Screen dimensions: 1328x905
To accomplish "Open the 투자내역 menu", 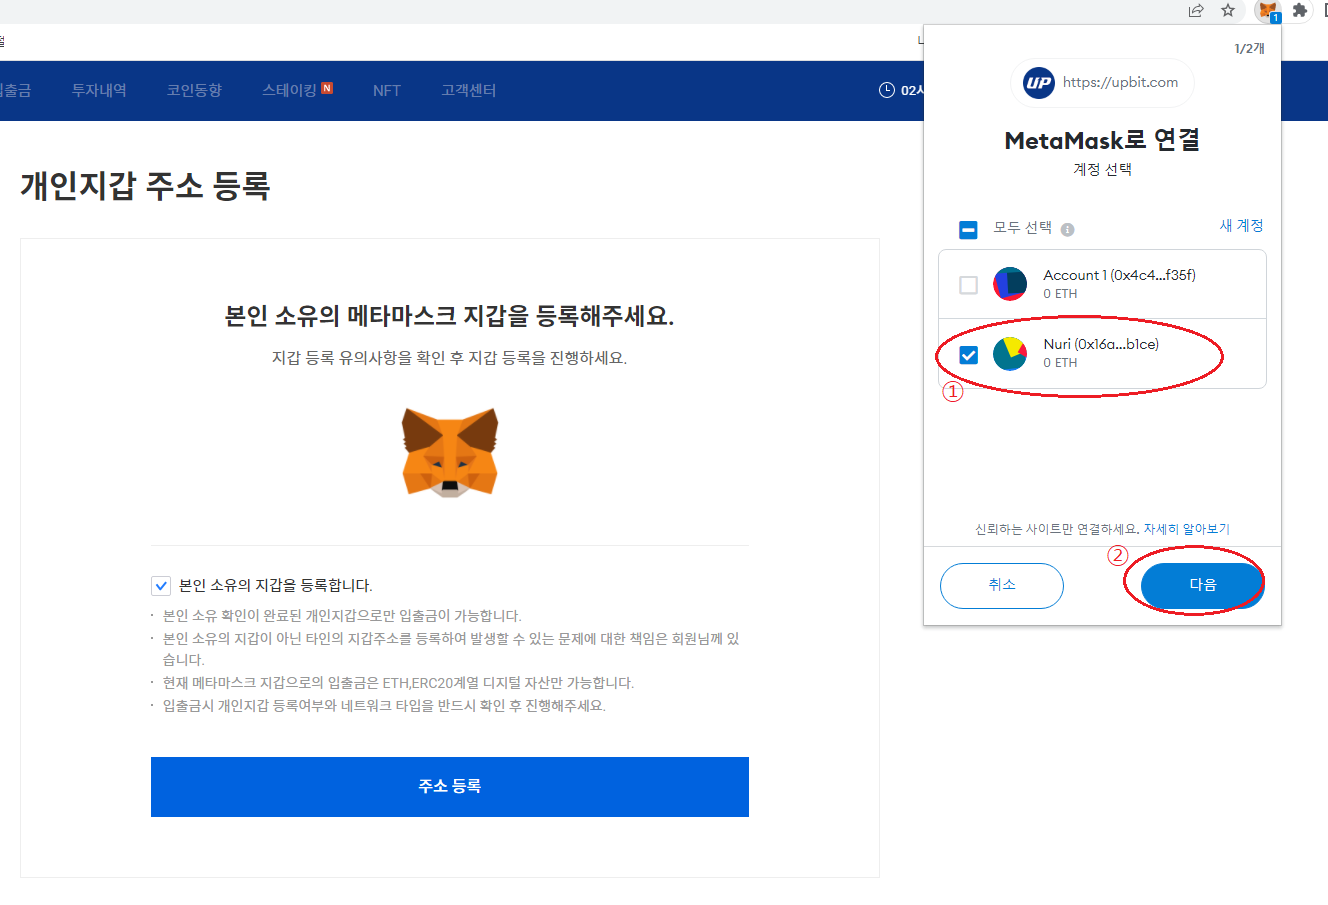I will click(99, 90).
